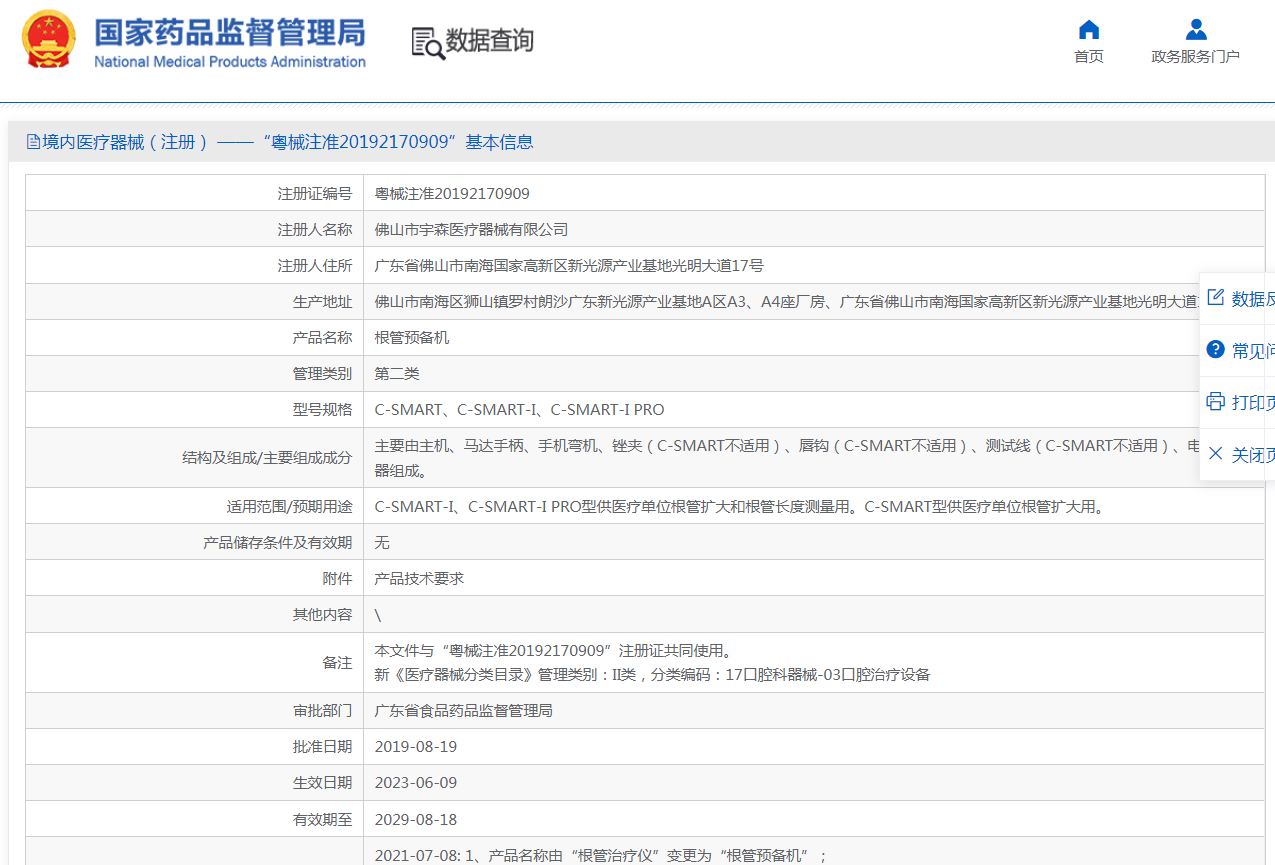Click the 有效期至 label
This screenshot has width=1275, height=865.
[x=322, y=819]
